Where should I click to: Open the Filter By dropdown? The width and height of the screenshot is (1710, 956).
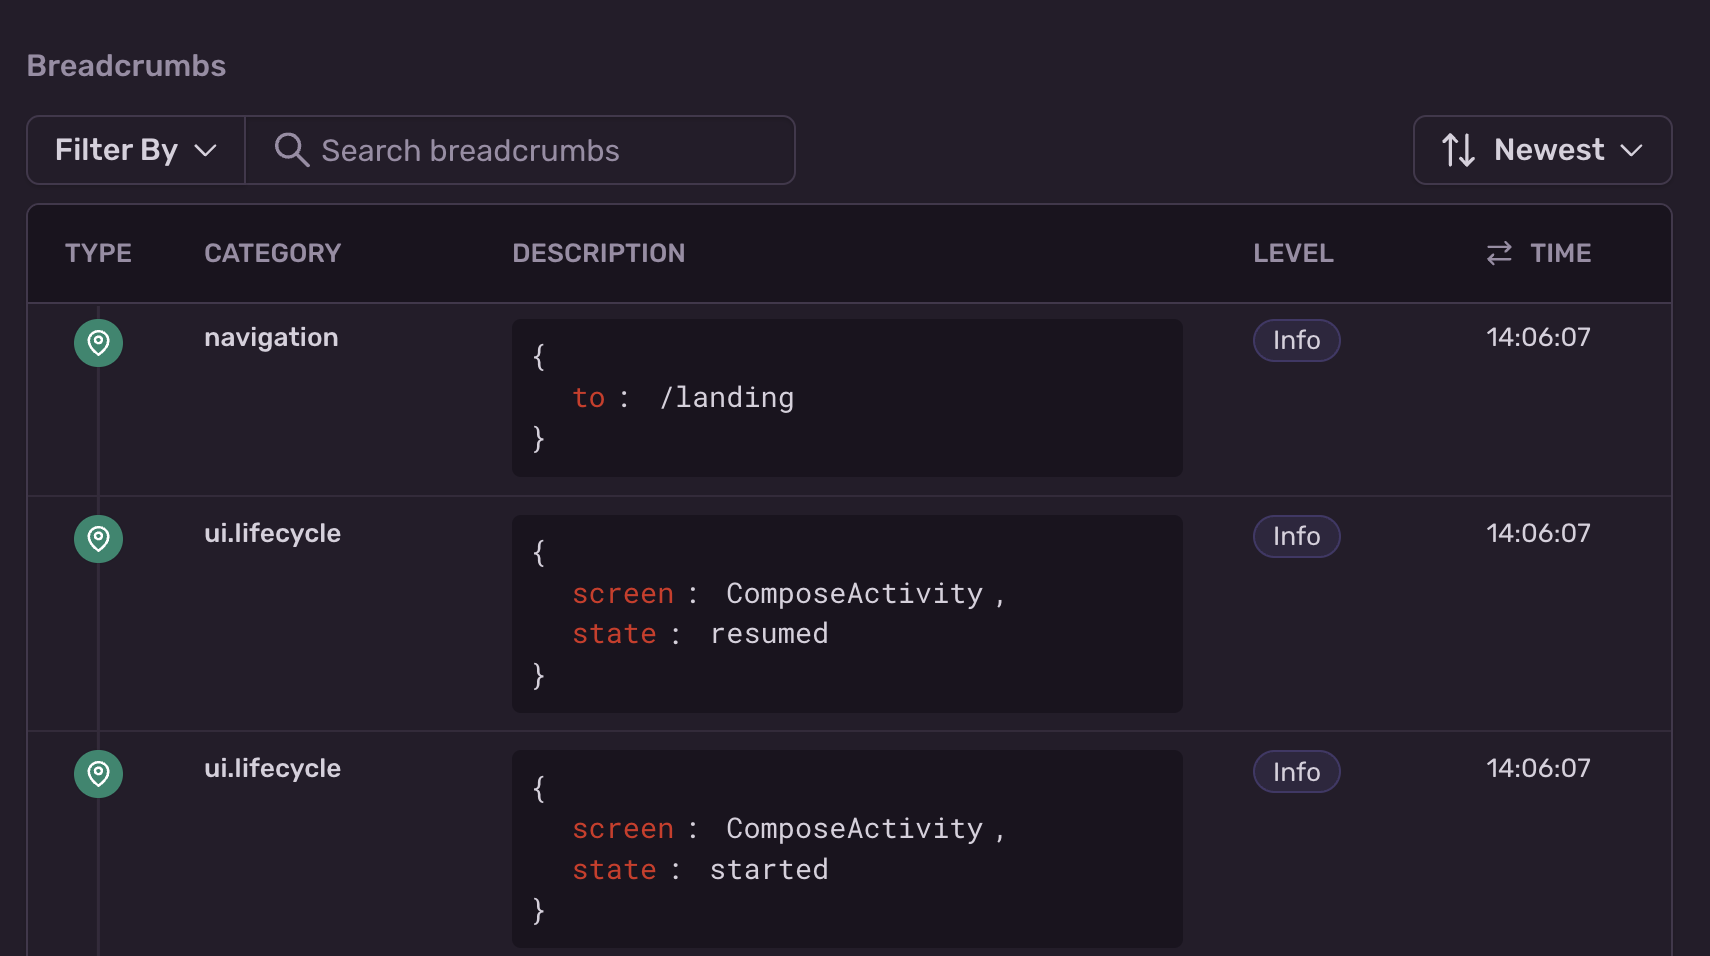click(x=134, y=150)
